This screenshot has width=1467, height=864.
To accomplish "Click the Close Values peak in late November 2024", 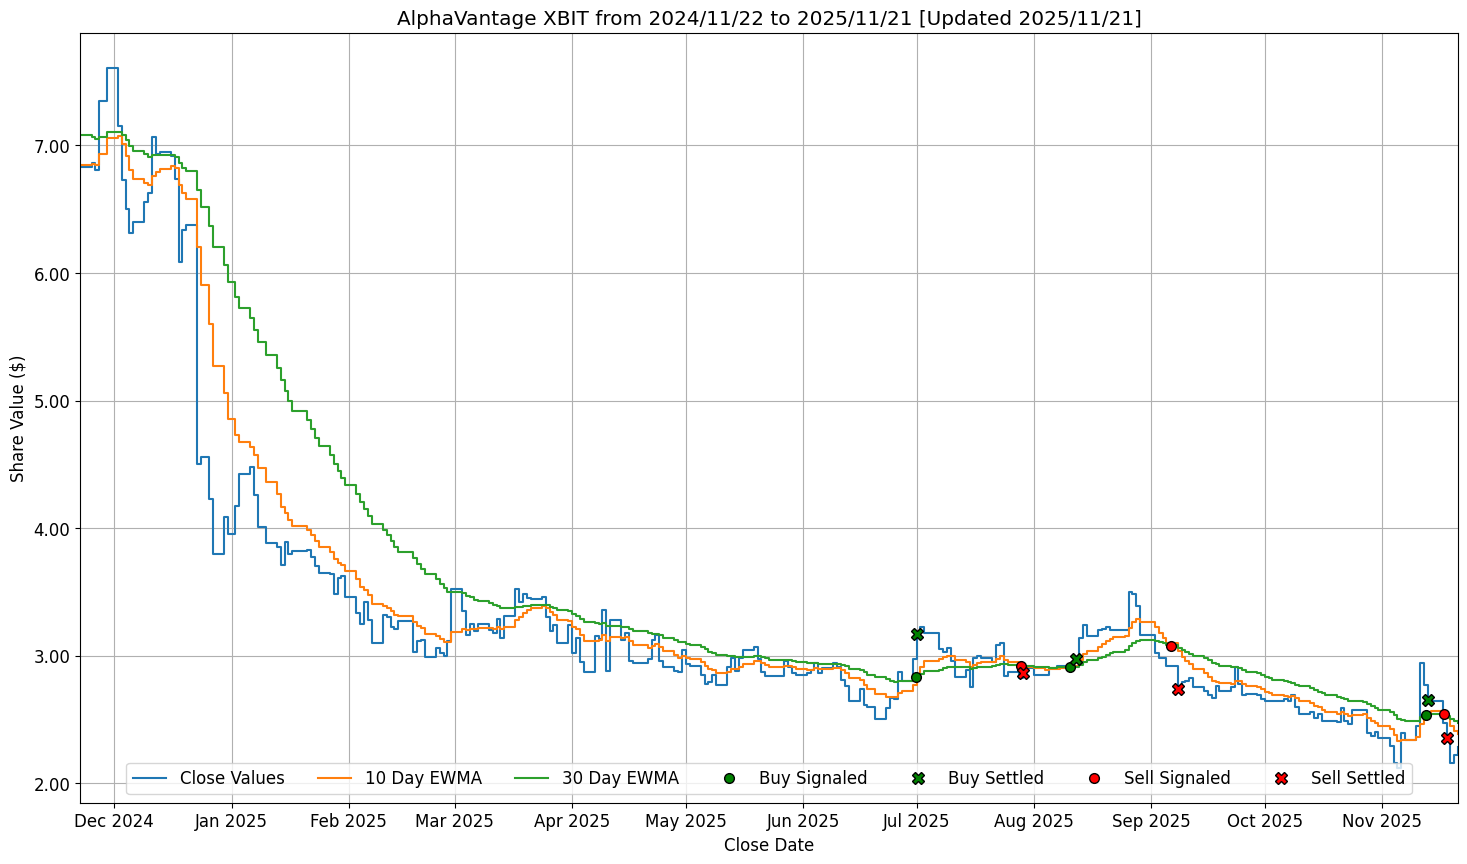I will 112,68.
